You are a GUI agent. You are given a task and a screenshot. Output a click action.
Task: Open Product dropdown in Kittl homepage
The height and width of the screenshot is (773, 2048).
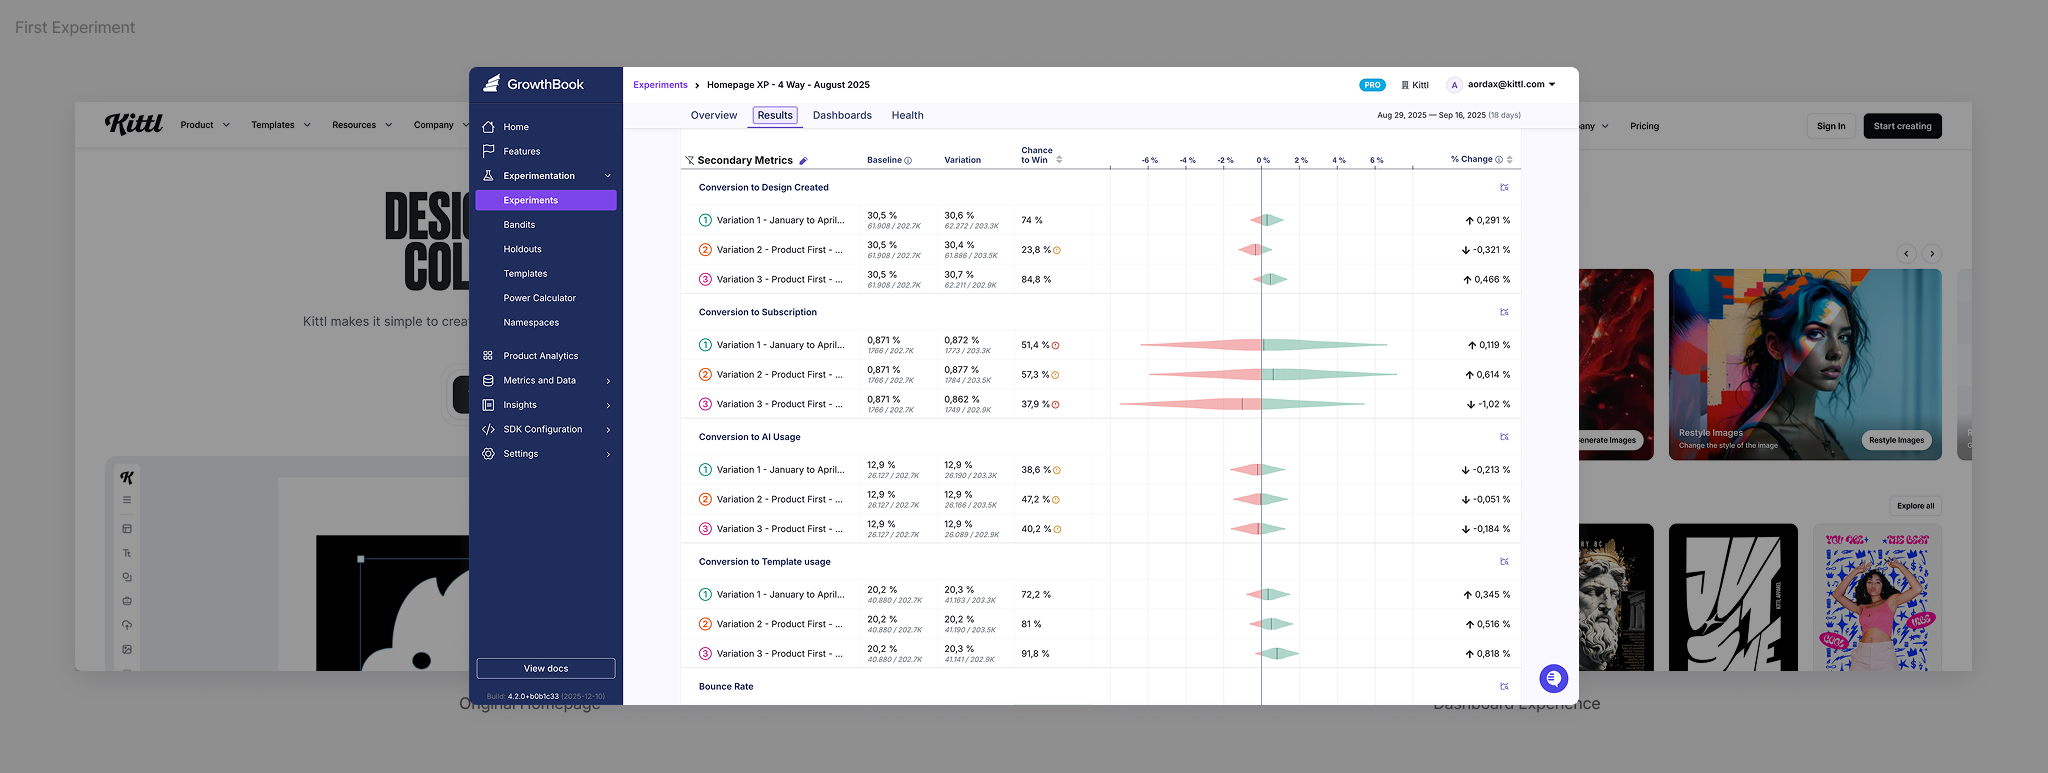click(205, 125)
